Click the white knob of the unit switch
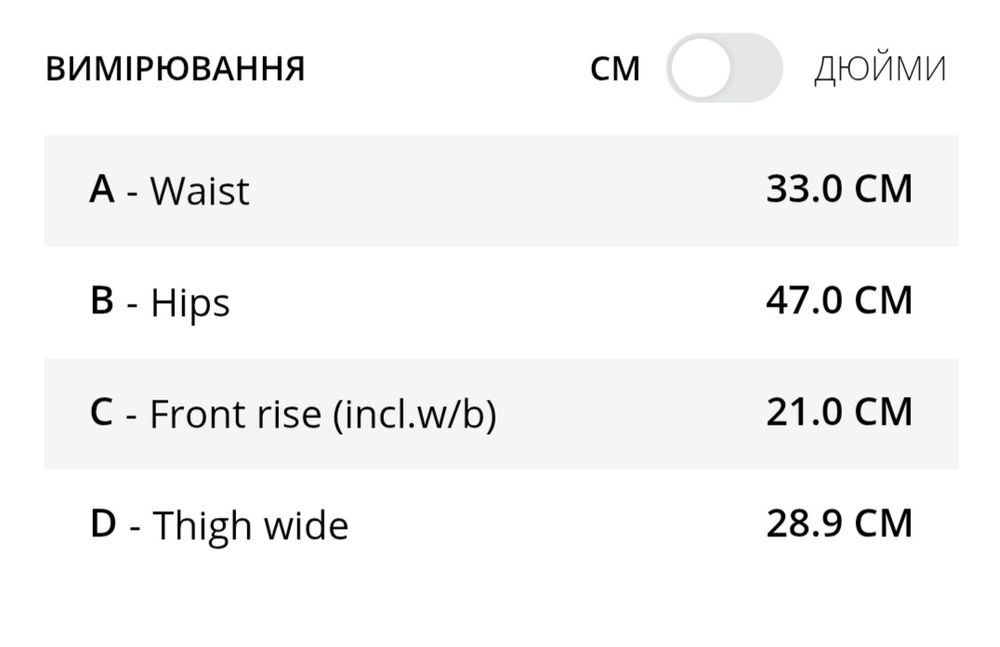This screenshot has width=1000, height=647. click(x=700, y=68)
